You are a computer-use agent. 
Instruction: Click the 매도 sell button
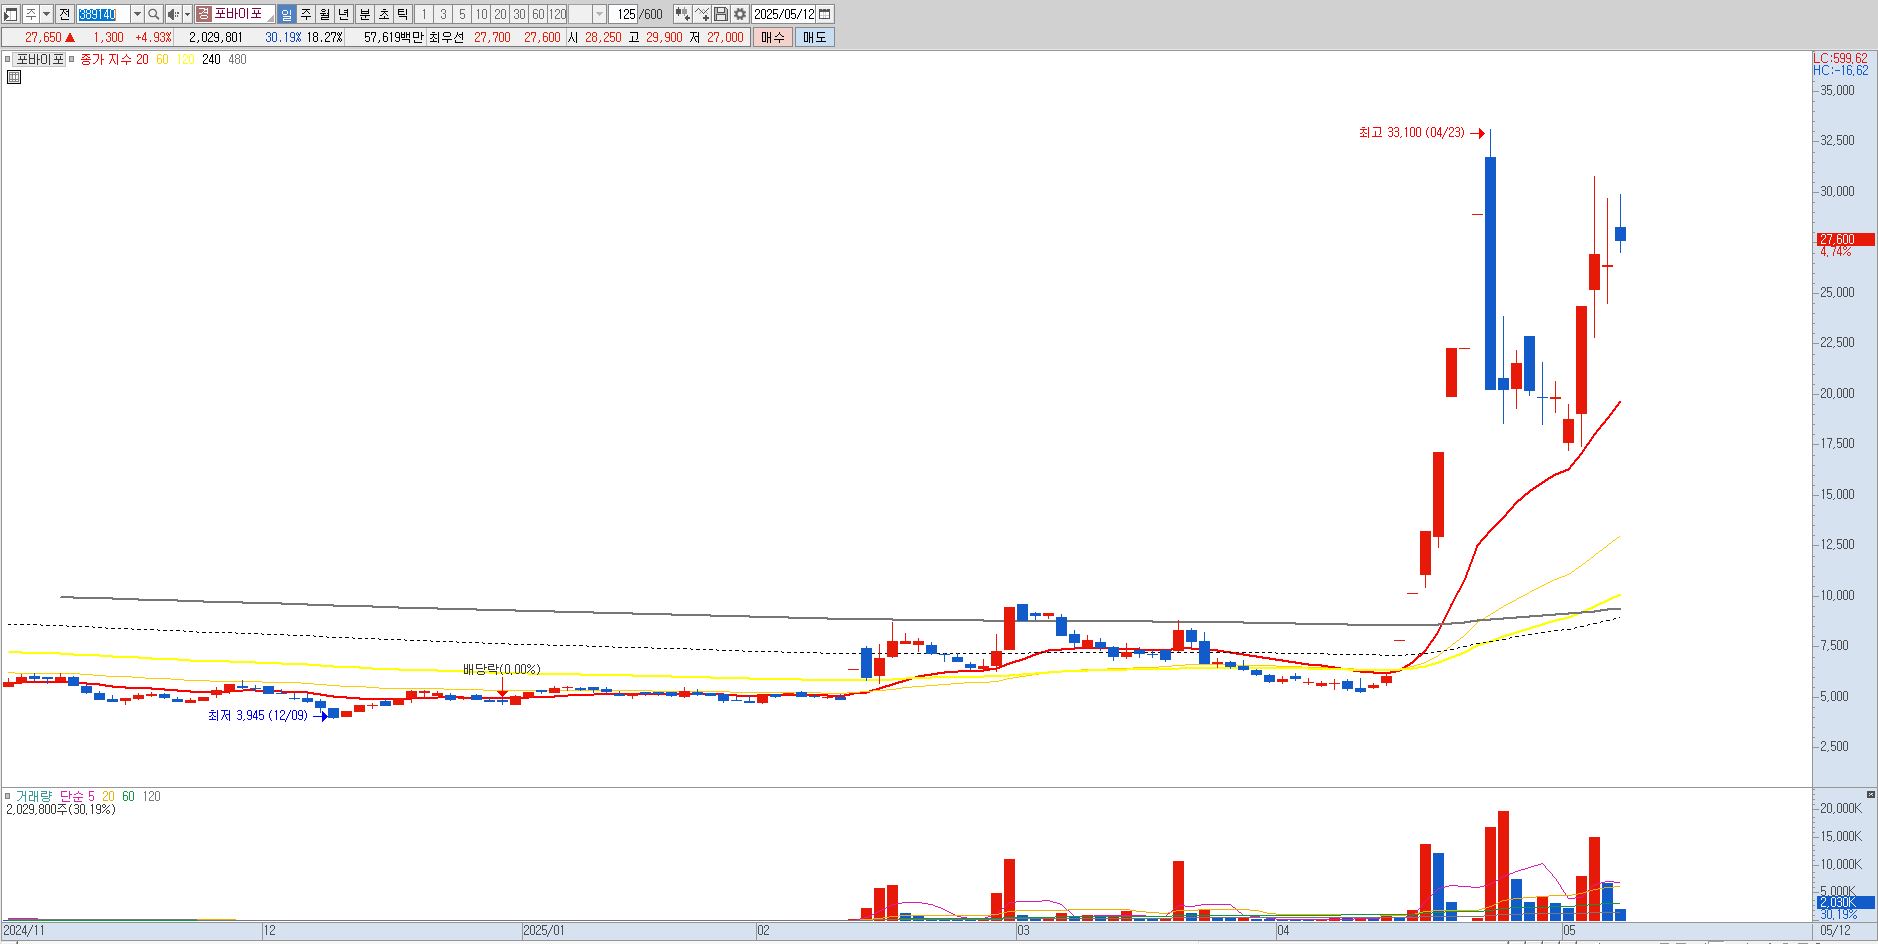pyautogui.click(x=814, y=37)
